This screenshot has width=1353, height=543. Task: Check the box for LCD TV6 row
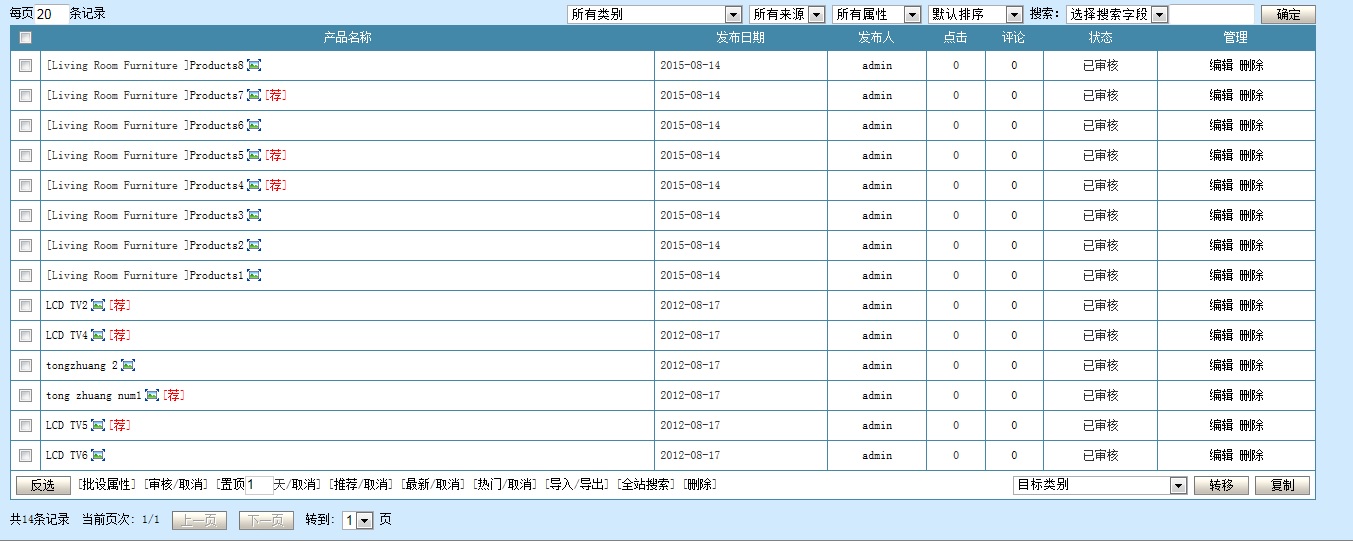click(25, 456)
